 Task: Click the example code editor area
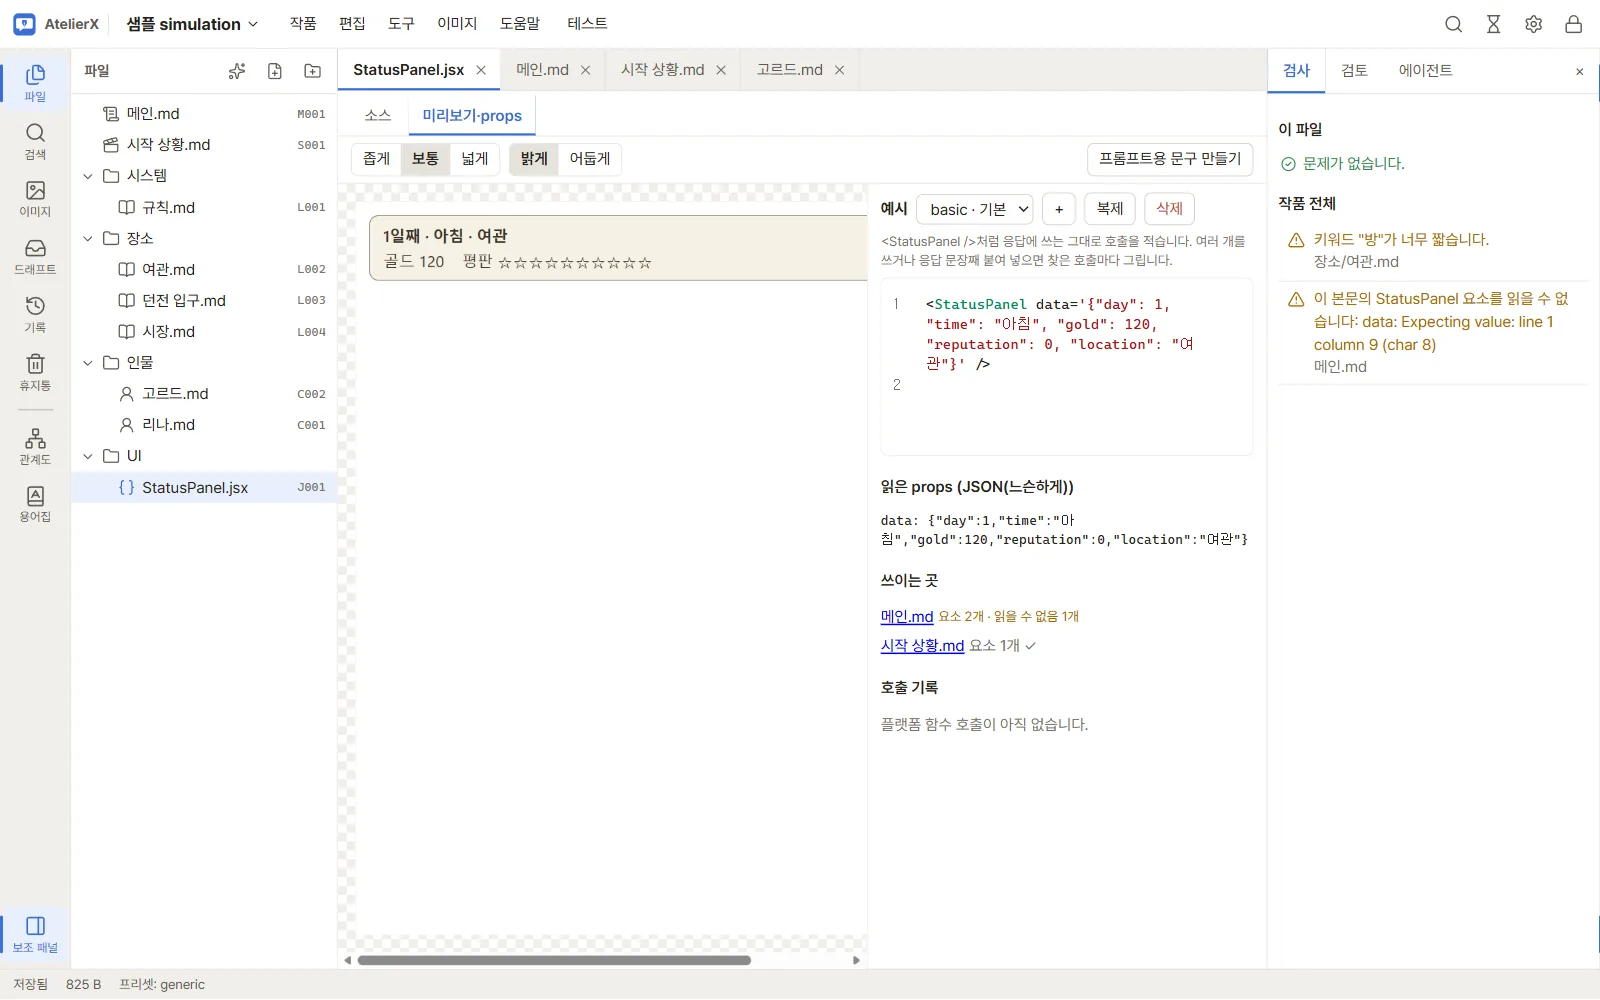point(1066,367)
